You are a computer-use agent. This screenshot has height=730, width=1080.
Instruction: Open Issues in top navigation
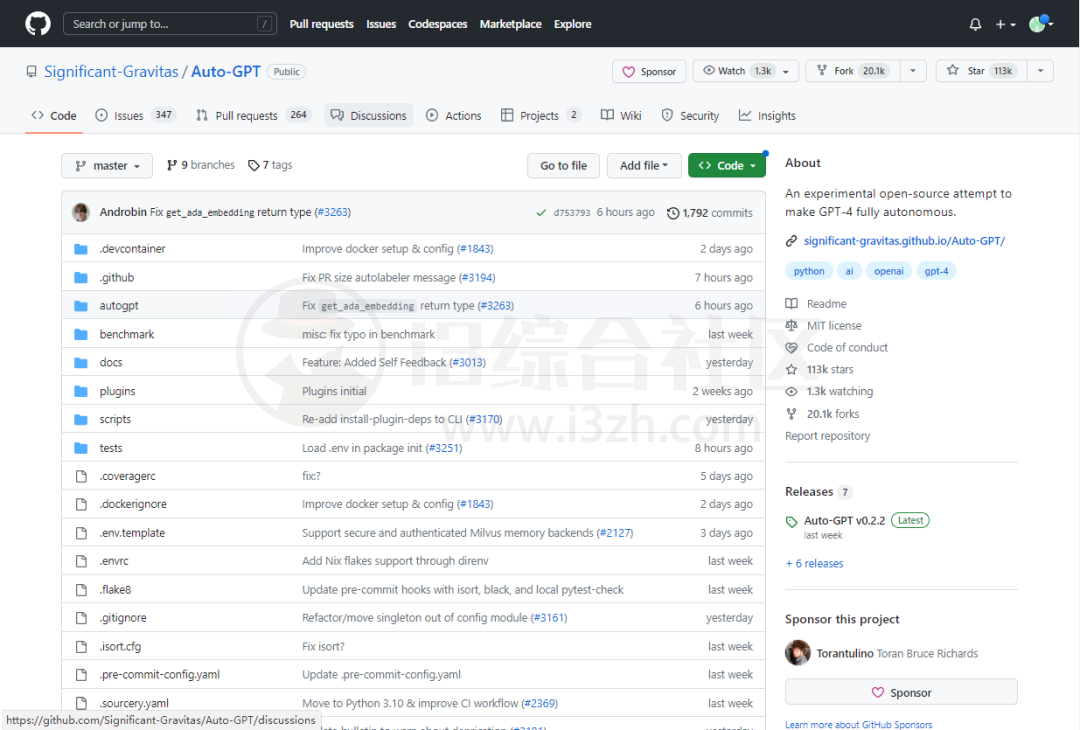(x=381, y=24)
